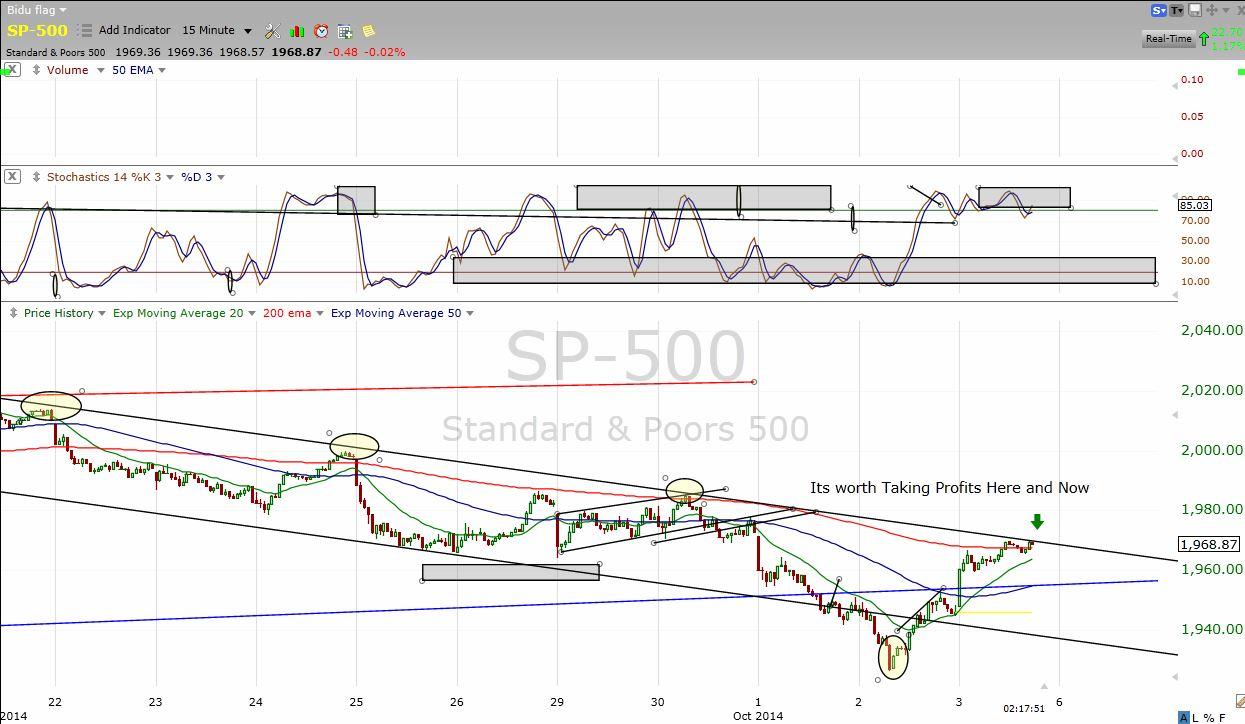Click the 1,968.87 current price label
The width and height of the screenshot is (1245, 724).
[x=1209, y=545]
